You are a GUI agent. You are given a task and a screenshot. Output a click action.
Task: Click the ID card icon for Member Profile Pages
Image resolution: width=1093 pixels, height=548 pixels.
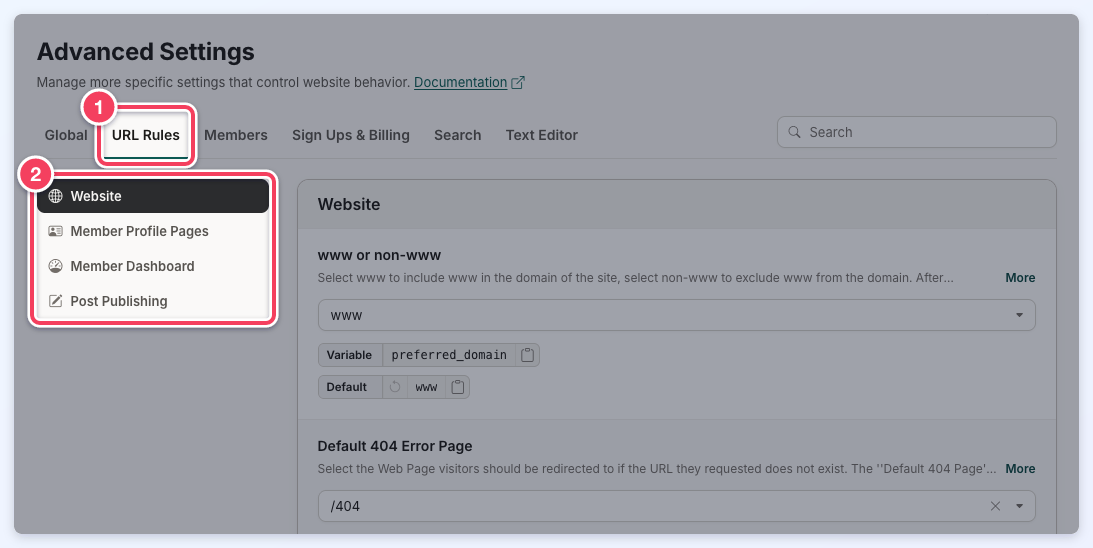55,231
